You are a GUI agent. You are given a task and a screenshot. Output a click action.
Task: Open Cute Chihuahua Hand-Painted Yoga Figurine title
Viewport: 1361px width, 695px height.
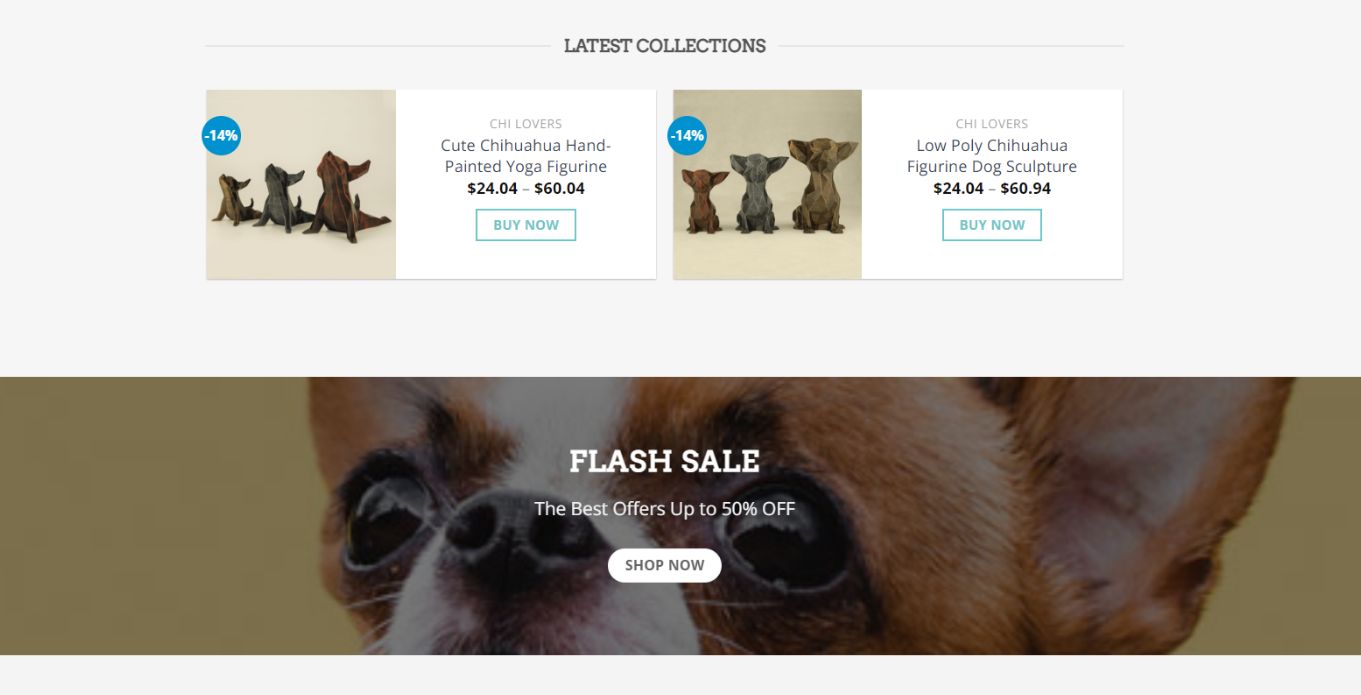tap(525, 156)
